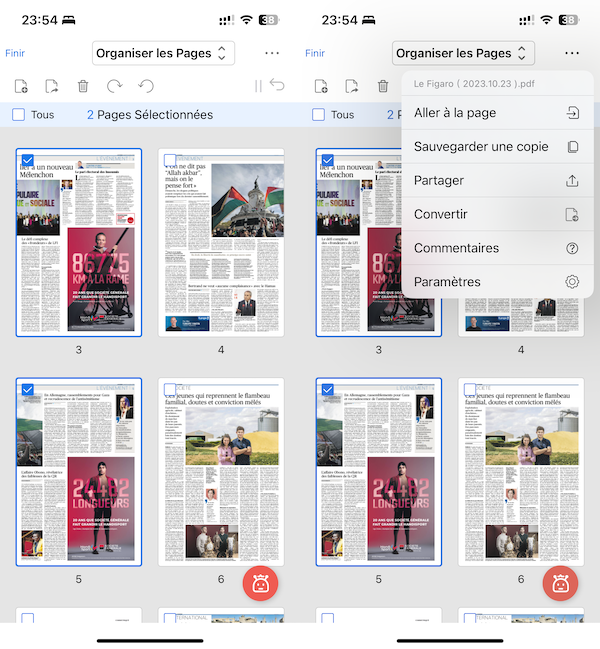Tap the go-to-page arrow icon in menu
Image resolution: width=600 pixels, height=649 pixels.
click(x=572, y=113)
